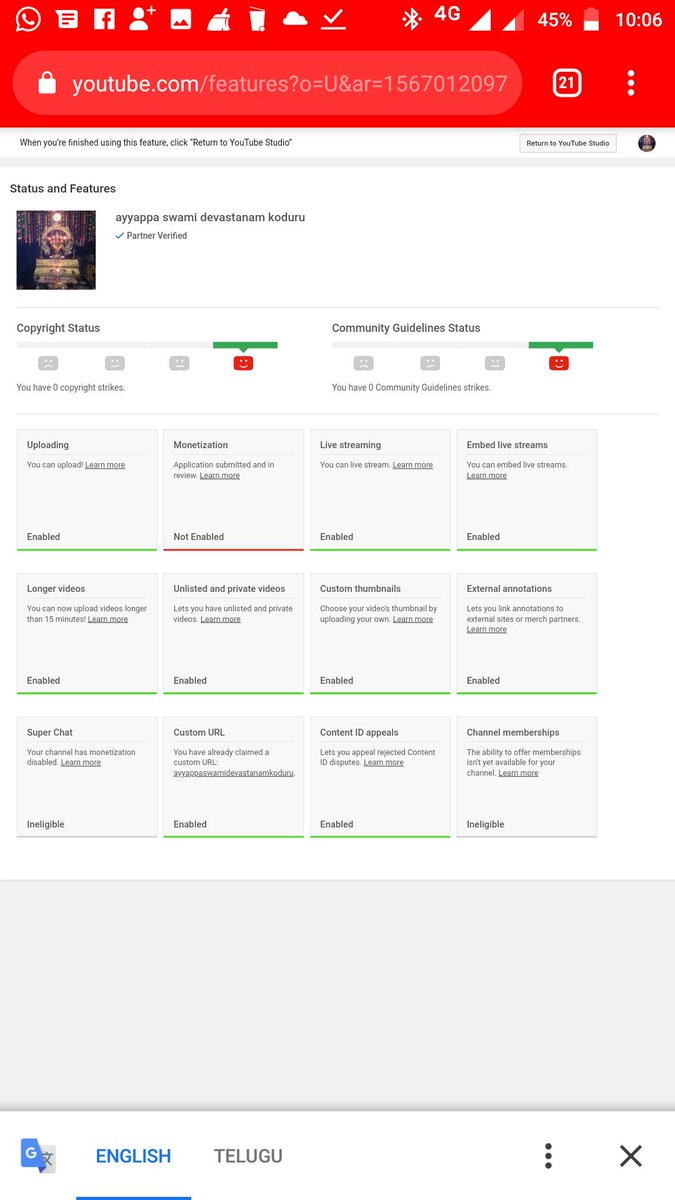Click the Channel memberships 'Ineligible' status

tap(486, 825)
